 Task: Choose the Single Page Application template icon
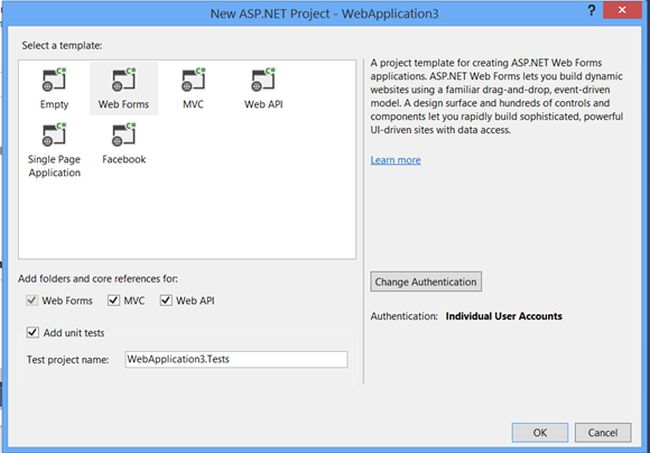(x=54, y=135)
